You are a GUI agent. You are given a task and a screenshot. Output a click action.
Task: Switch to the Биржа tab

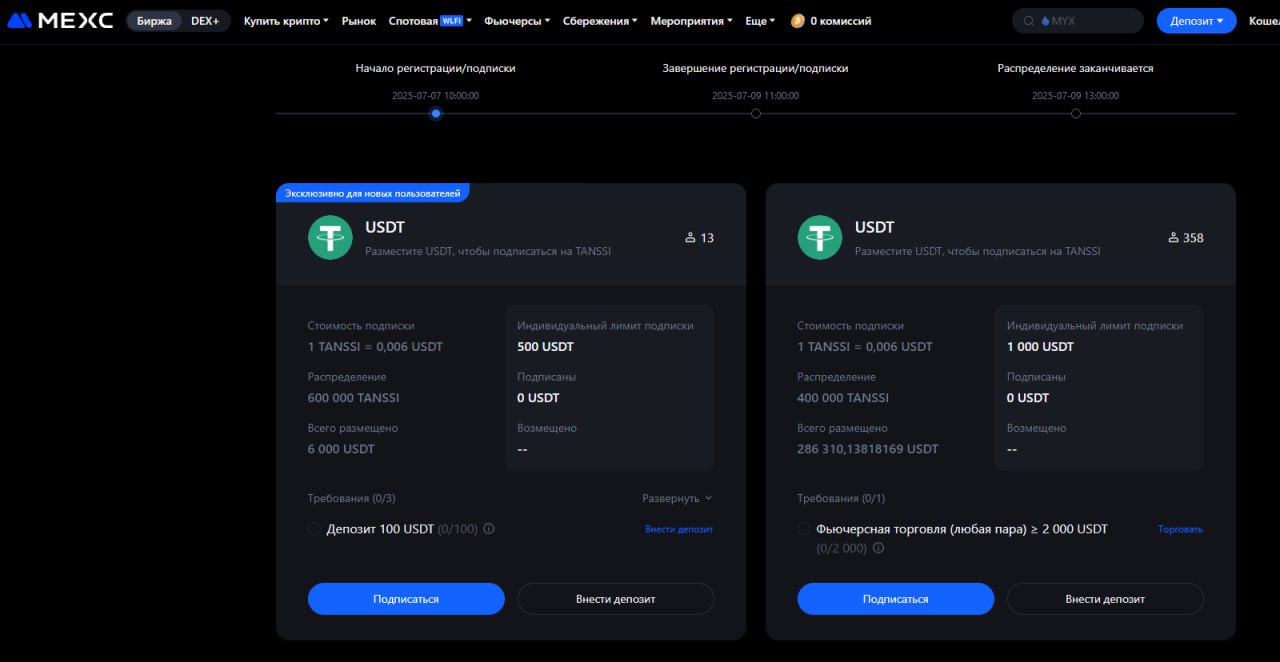coord(154,20)
